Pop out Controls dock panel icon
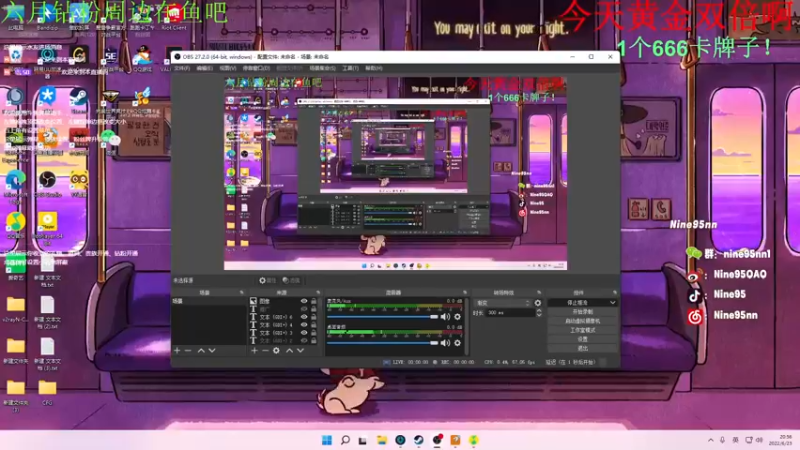The image size is (800, 450). coord(614,293)
